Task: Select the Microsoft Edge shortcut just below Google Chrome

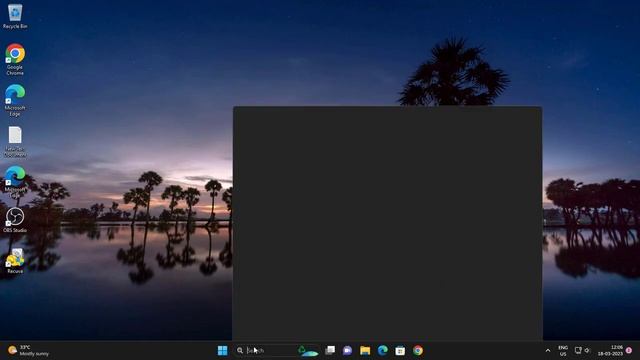Action: coord(15,100)
